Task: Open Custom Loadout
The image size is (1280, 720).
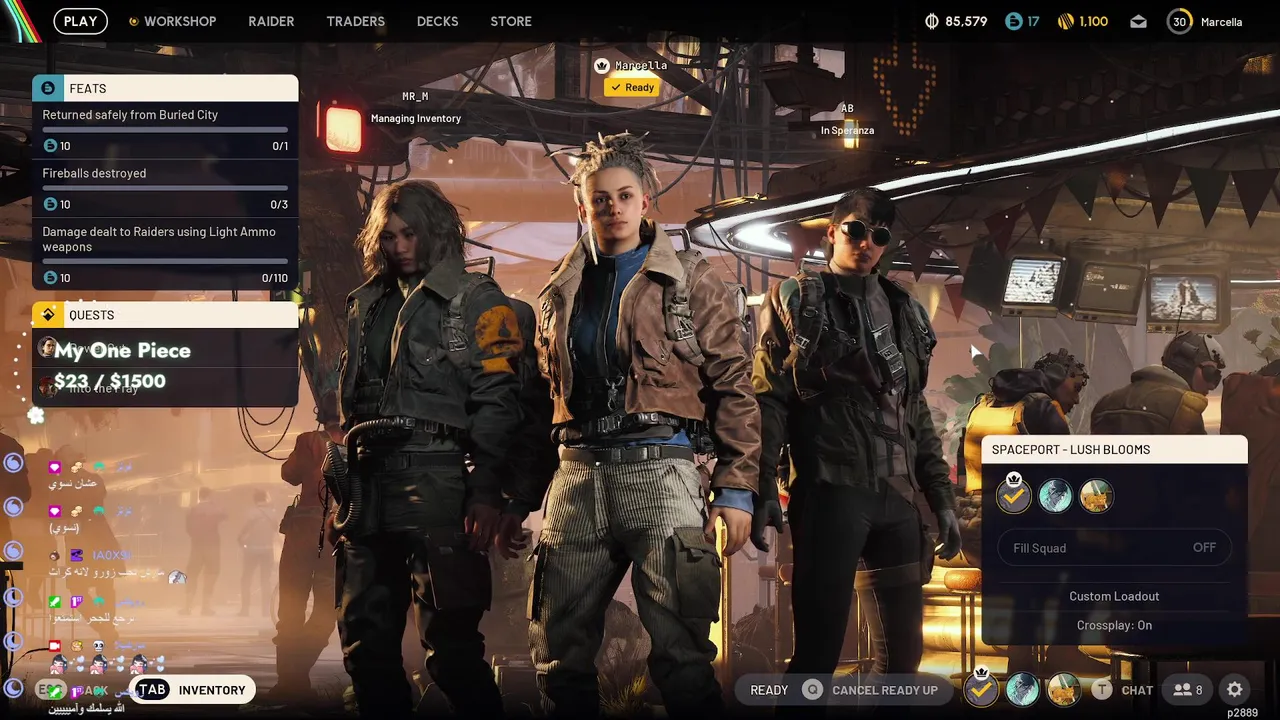Action: pos(1114,596)
